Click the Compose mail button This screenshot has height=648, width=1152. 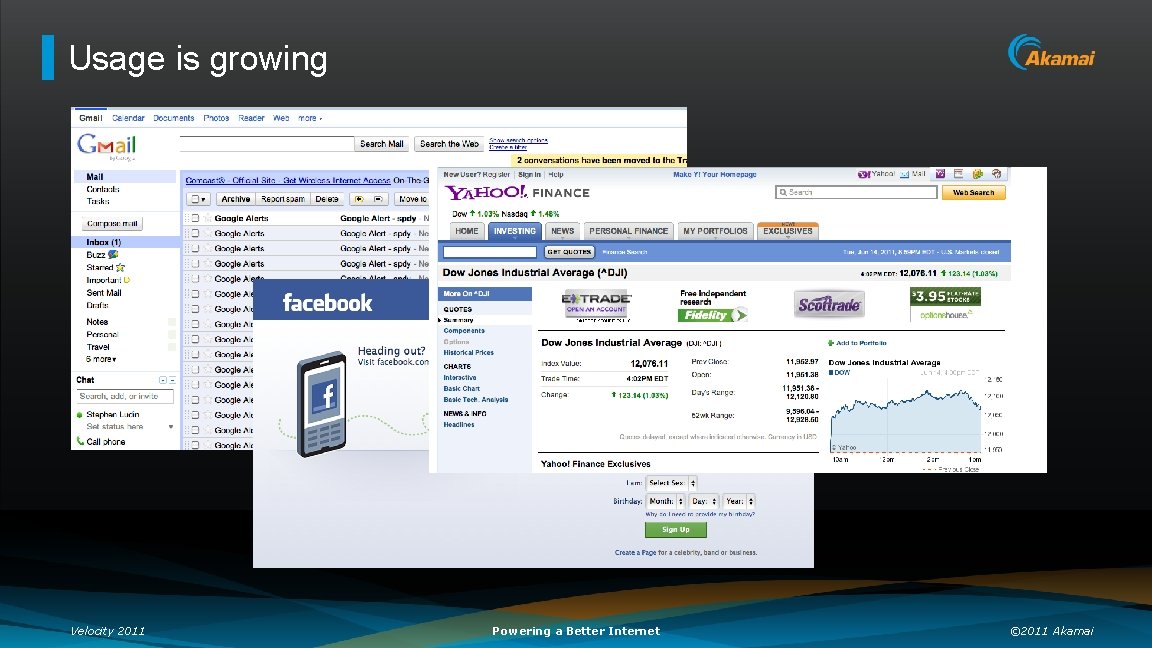[x=112, y=223]
